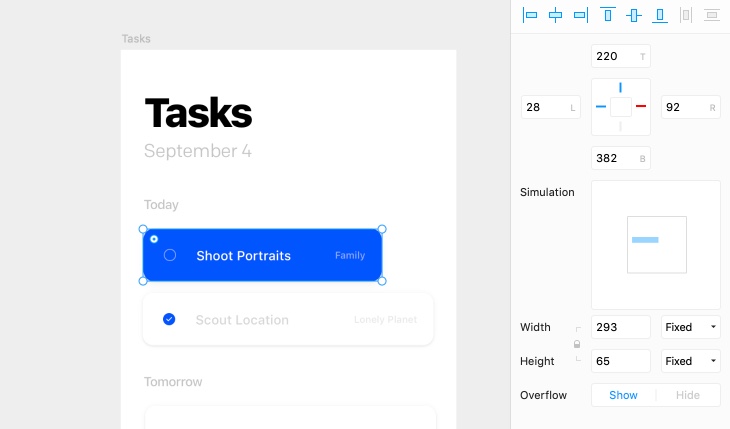Click distribute horizontal spacing icon
Image resolution: width=730 pixels, height=429 pixels.
[686, 15]
